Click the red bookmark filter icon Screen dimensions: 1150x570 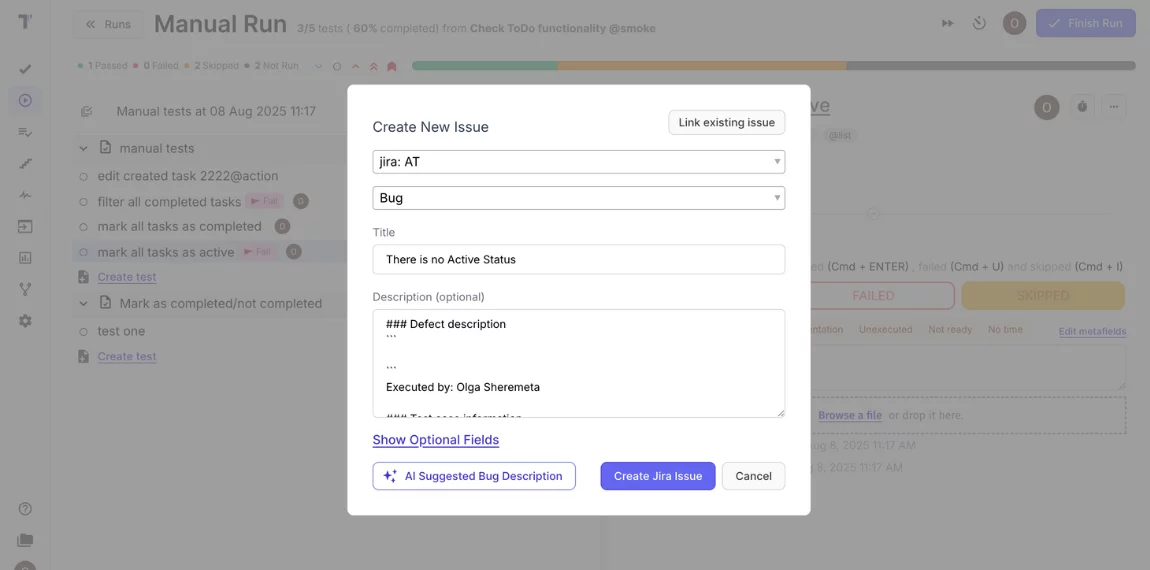coord(392,66)
